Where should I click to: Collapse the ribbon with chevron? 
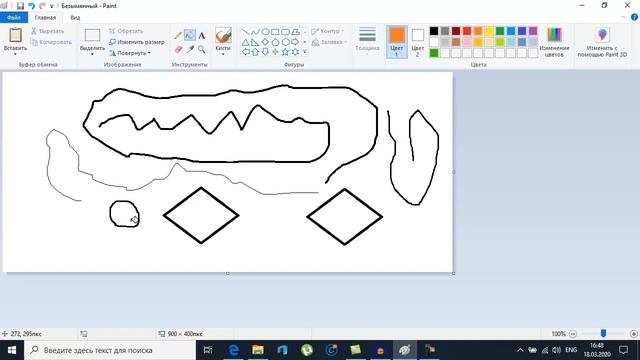[x=623, y=17]
